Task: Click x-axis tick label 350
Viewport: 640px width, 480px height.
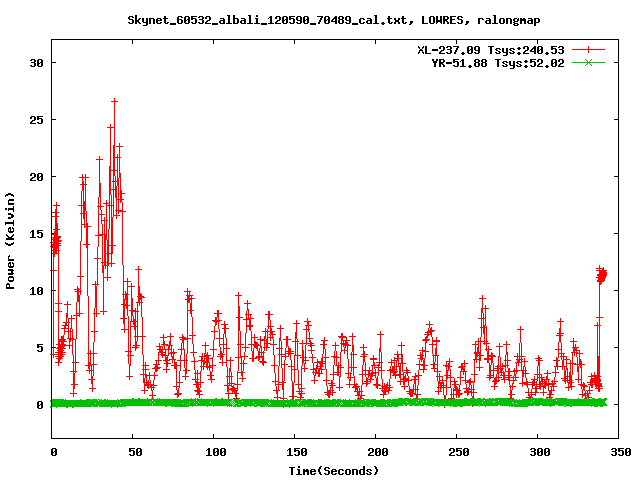Action: [x=620, y=452]
